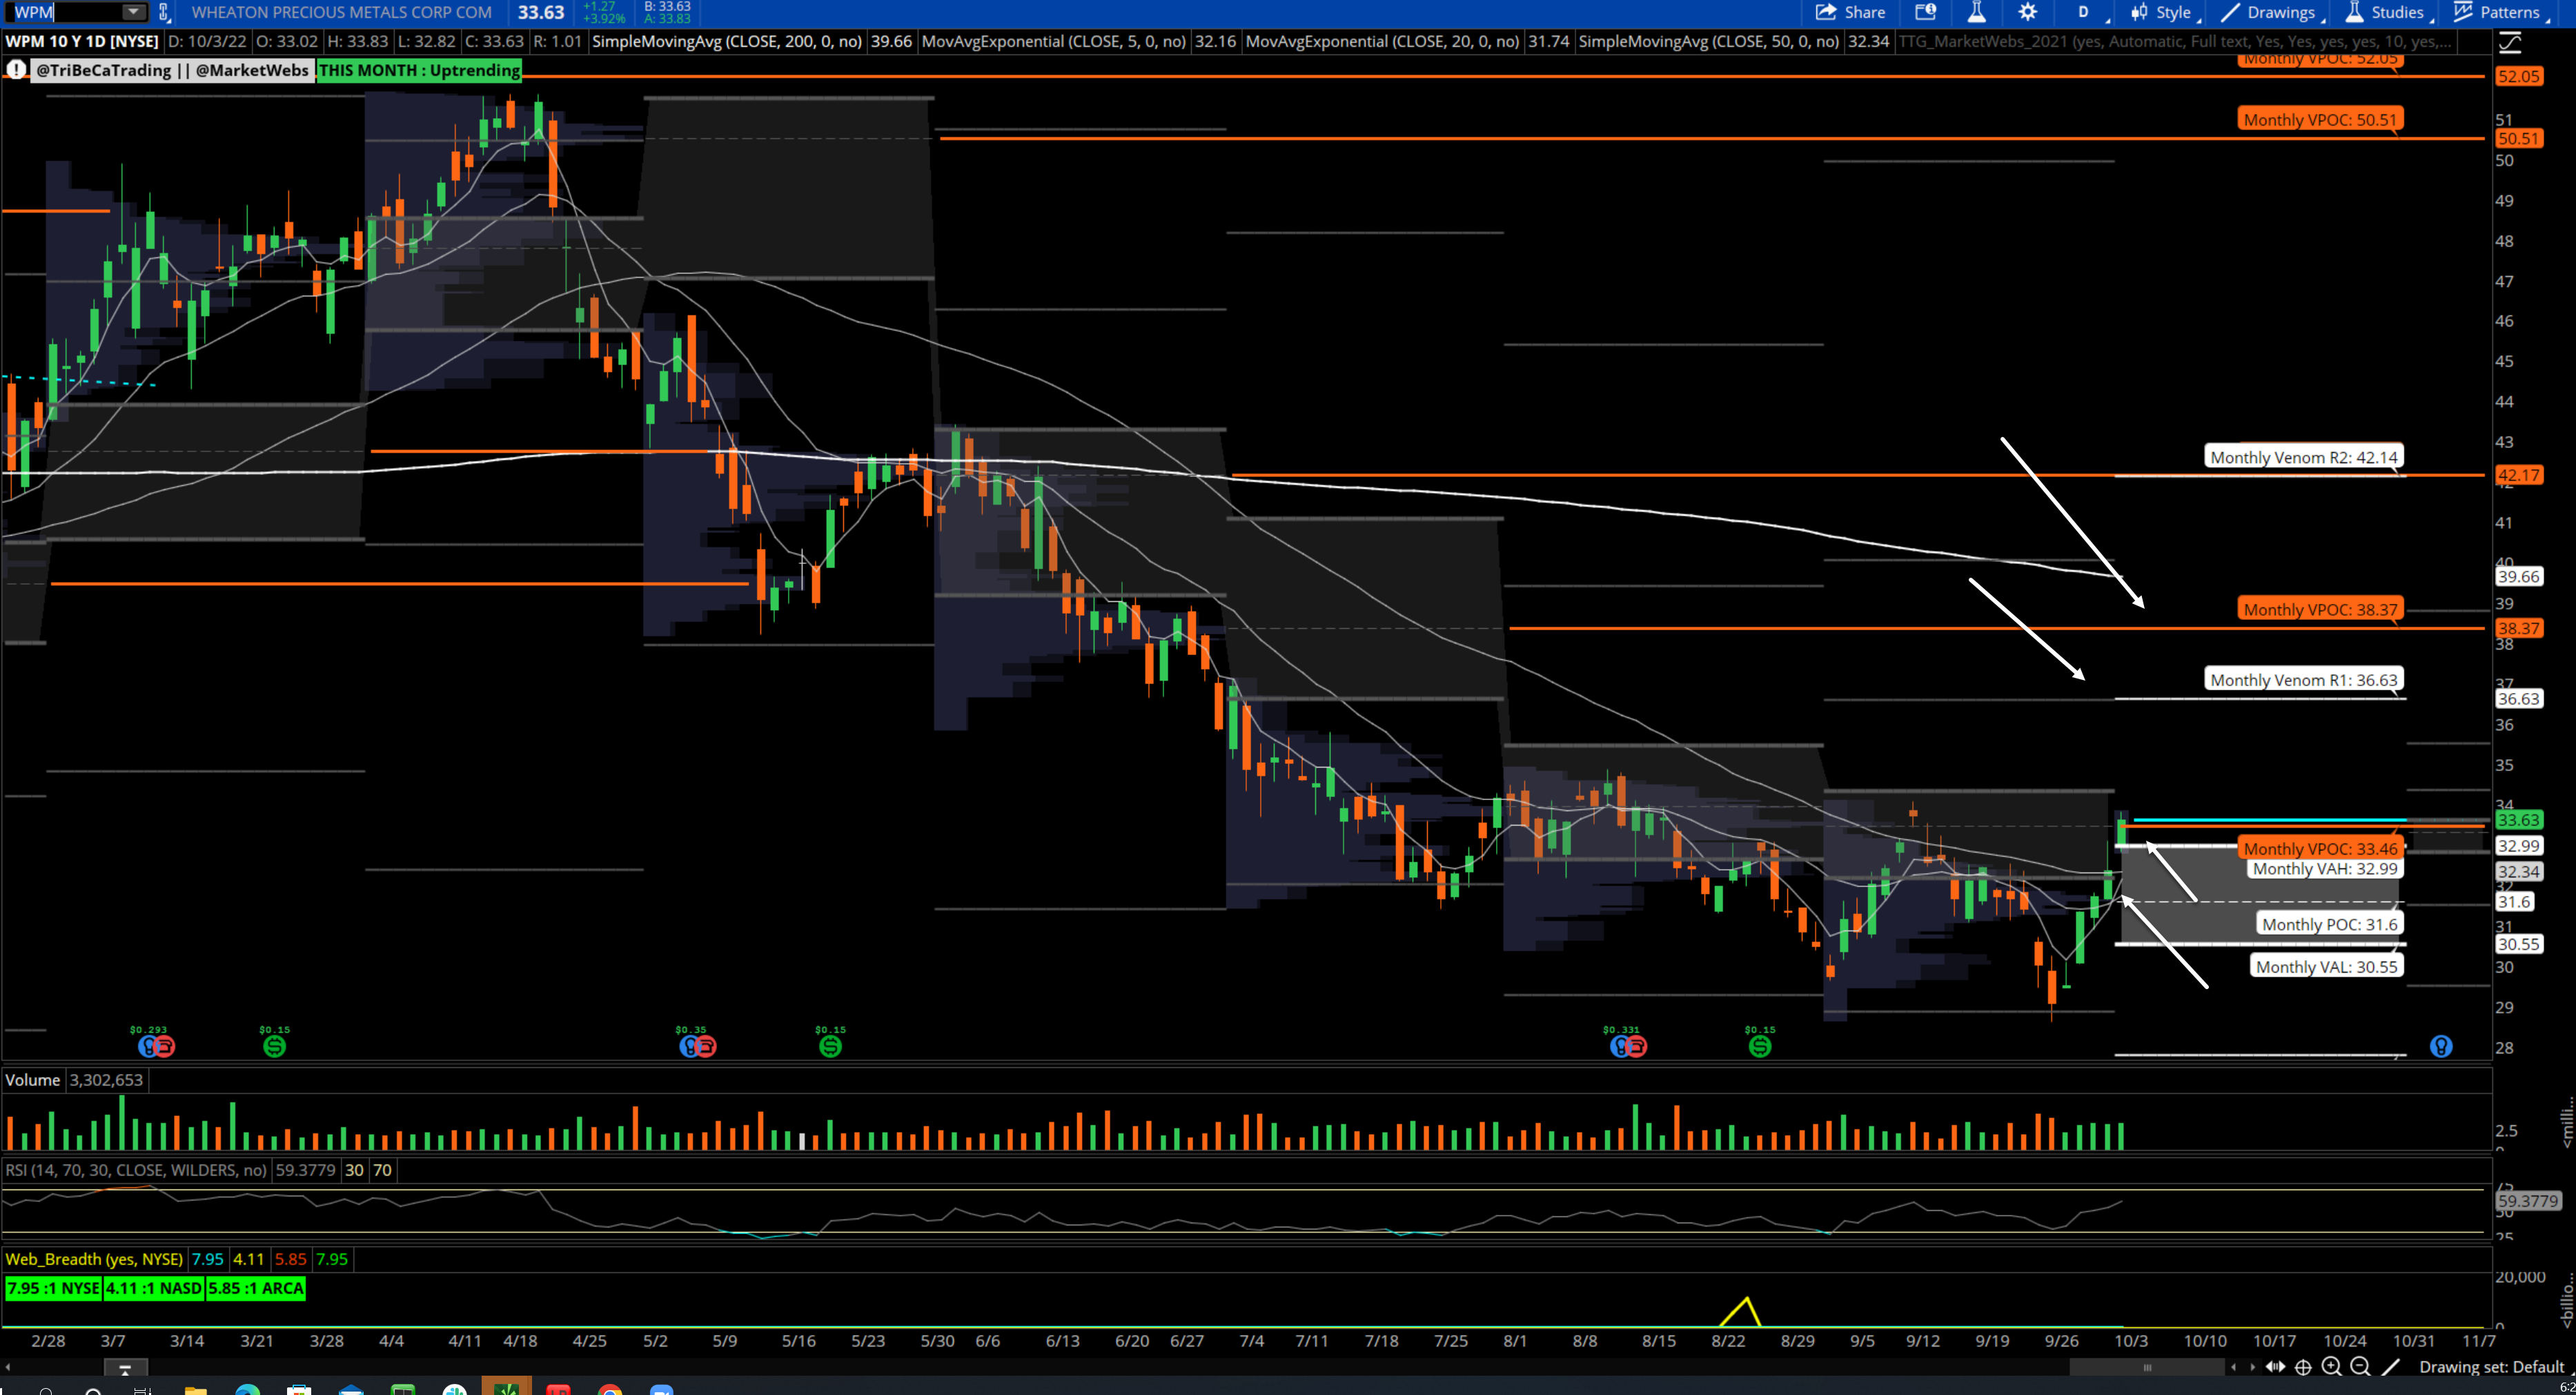2576x1395 pixels.
Task: Click the $0.15 dividend marker near 5/16
Action: (830, 1046)
